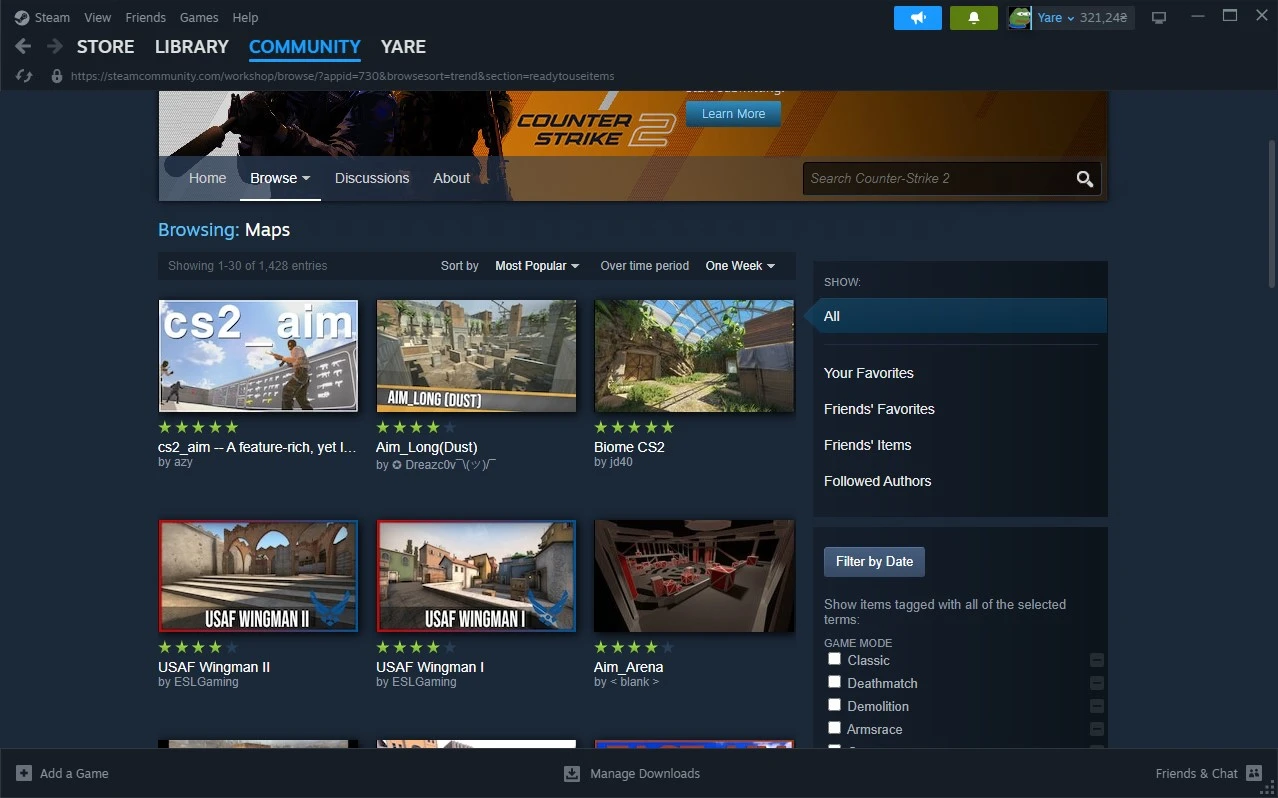Open the Aim_Long(Dust) title link

point(427,447)
